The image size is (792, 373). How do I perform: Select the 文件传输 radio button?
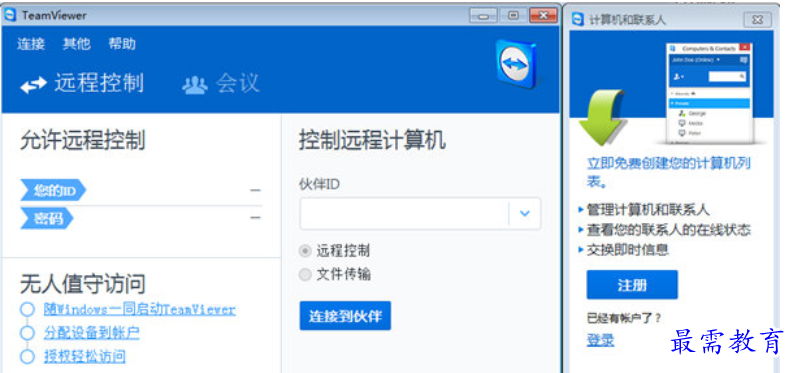pos(305,275)
